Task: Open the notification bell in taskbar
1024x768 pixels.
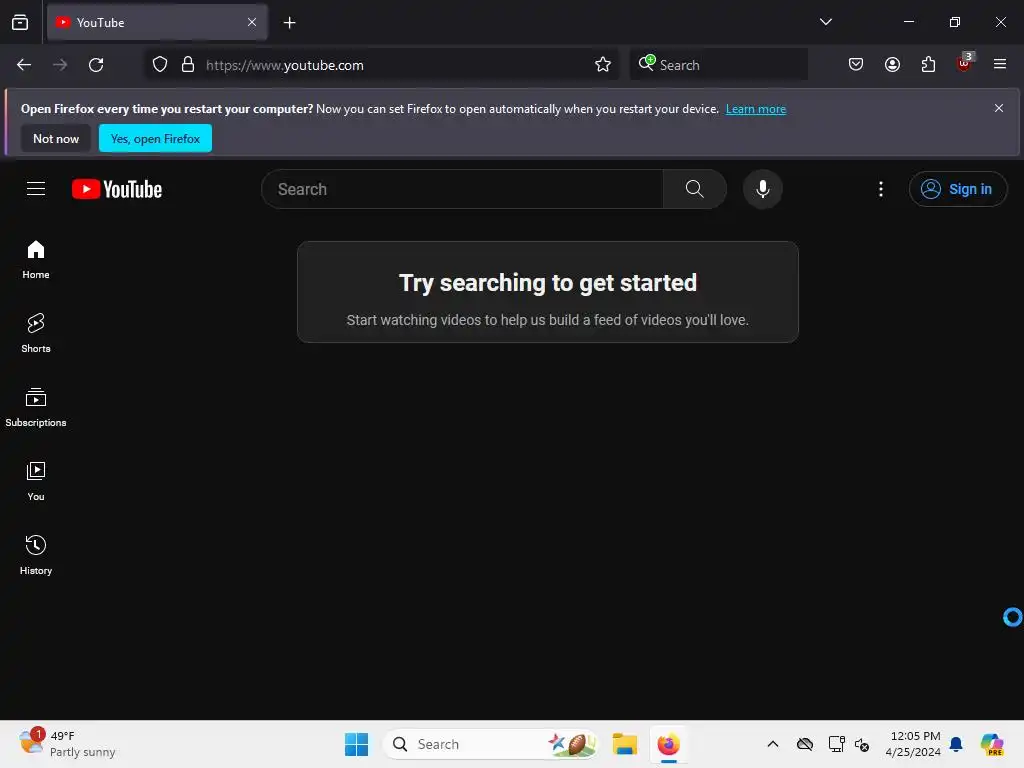Action: pos(956,744)
